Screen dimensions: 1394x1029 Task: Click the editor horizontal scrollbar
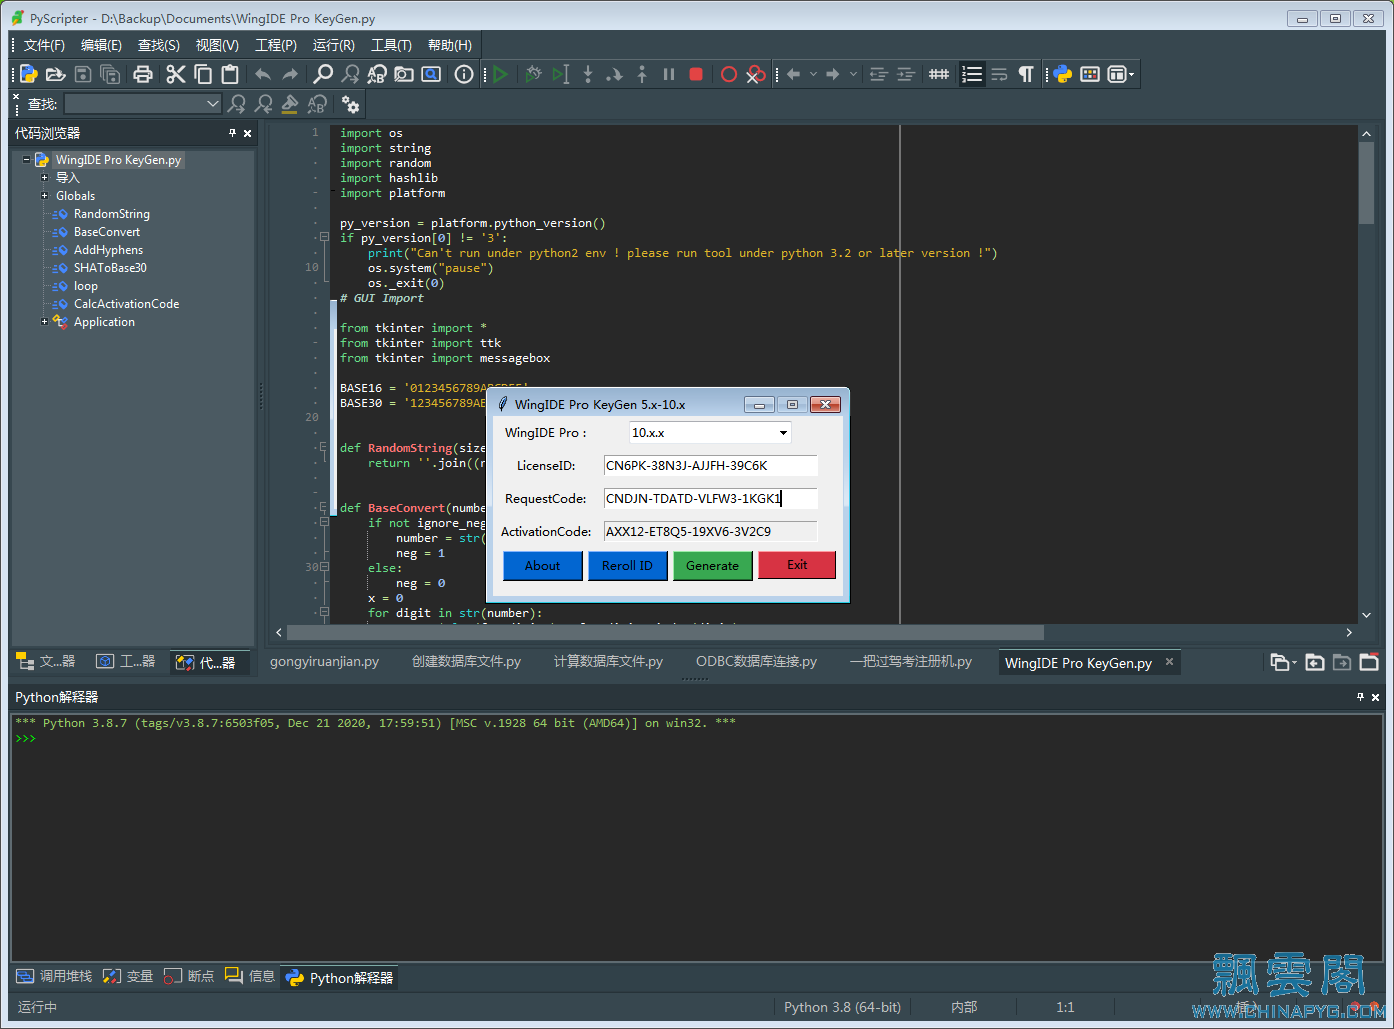(x=666, y=633)
